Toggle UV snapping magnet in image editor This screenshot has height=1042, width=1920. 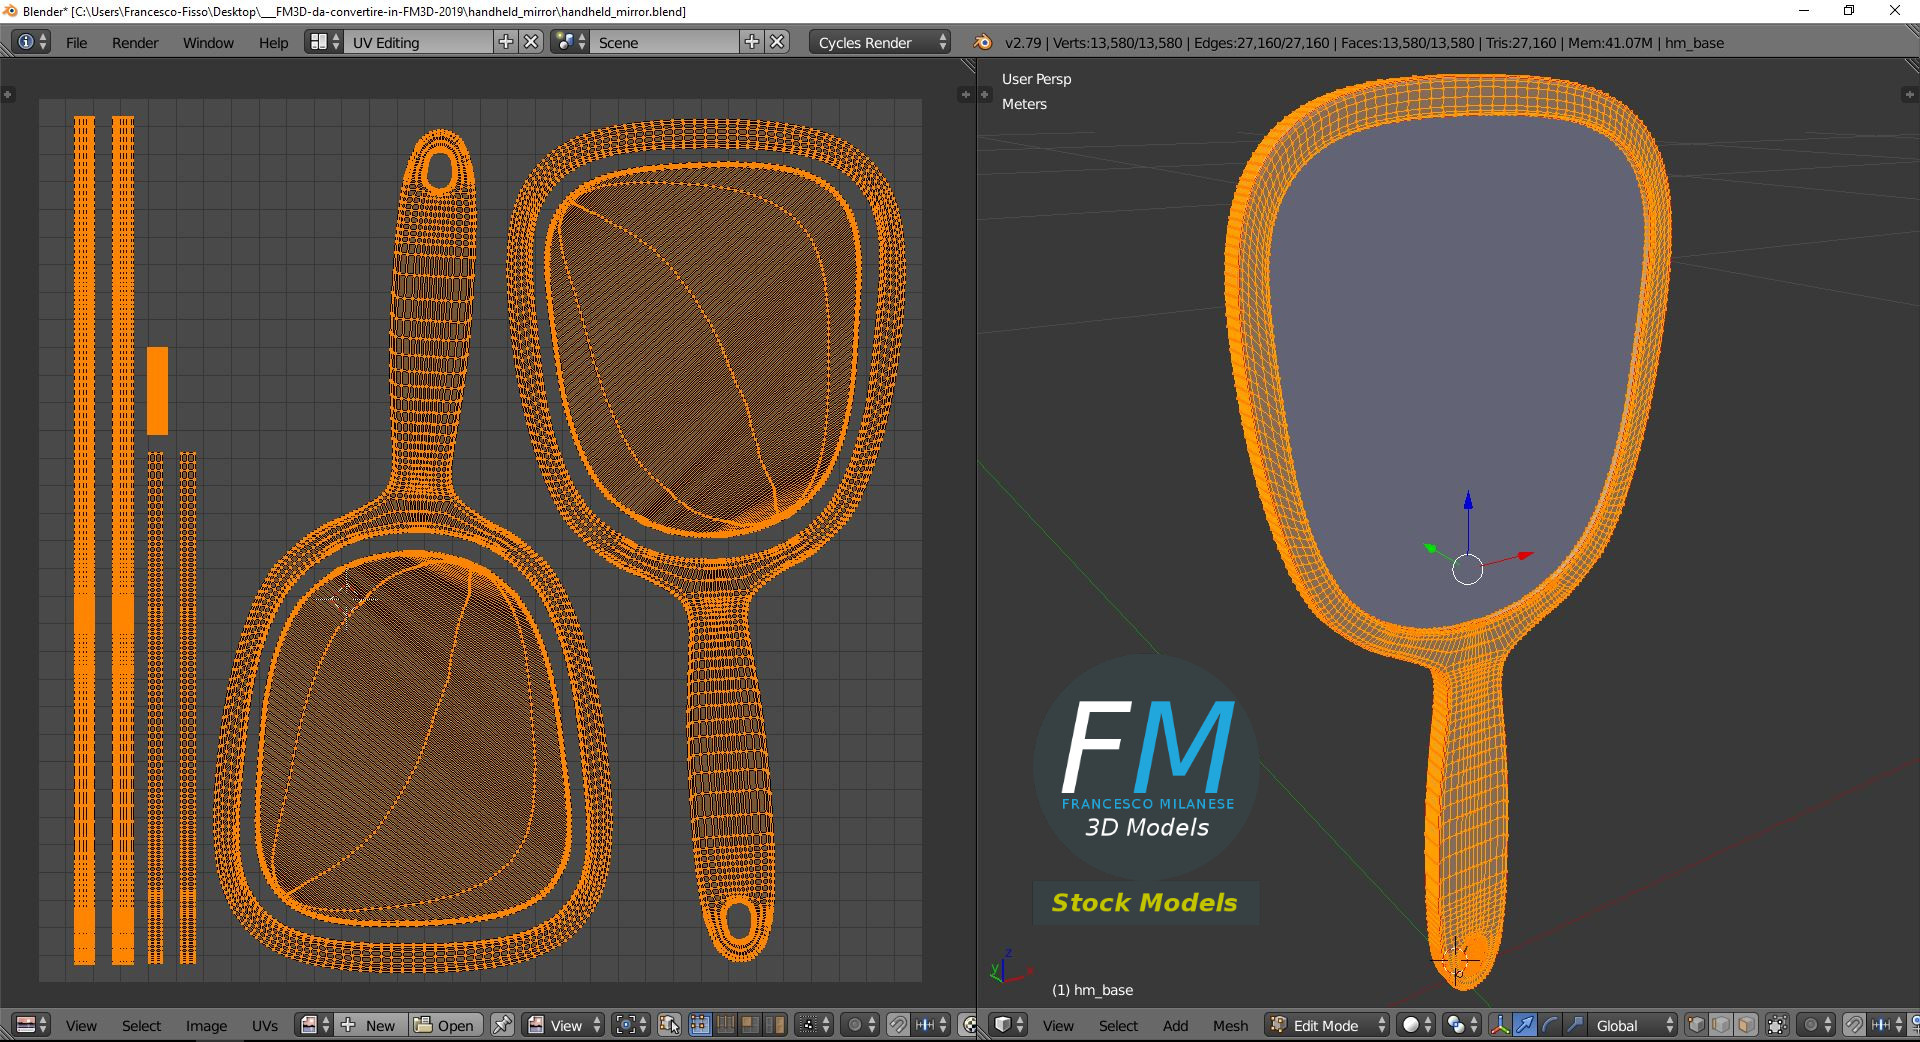click(x=898, y=1025)
